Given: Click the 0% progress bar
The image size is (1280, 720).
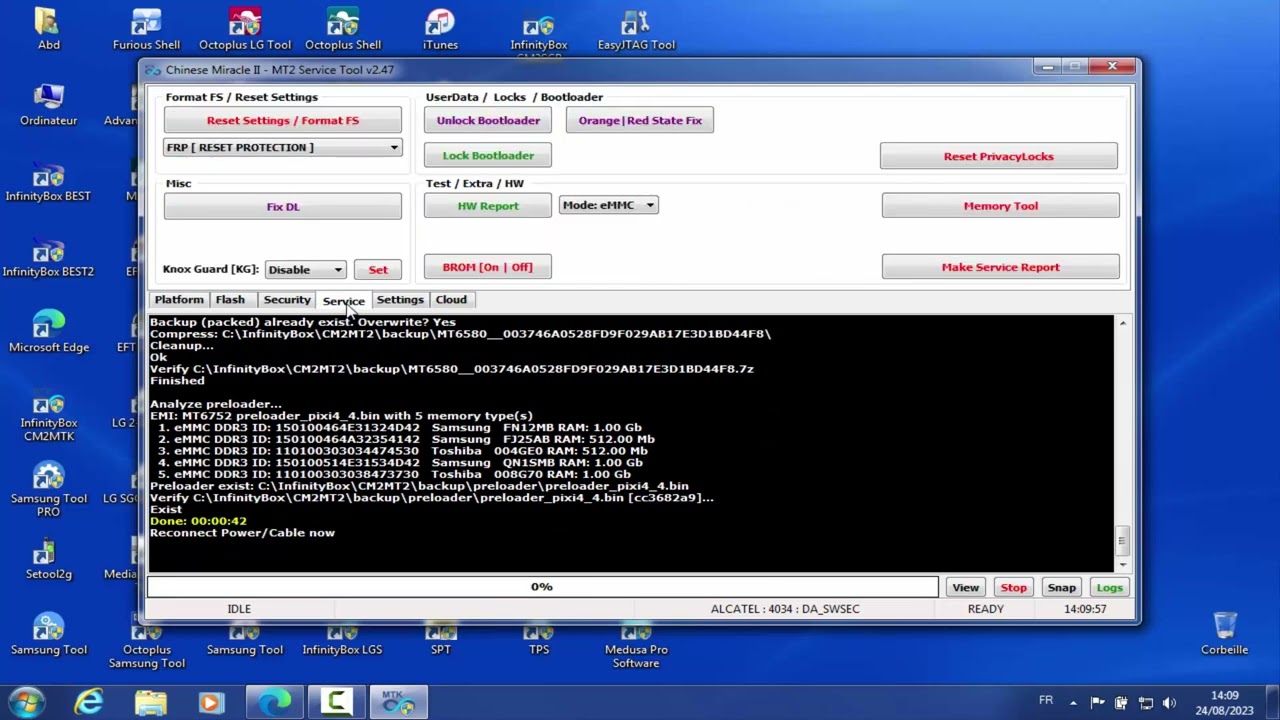Looking at the screenshot, I should coord(542,587).
